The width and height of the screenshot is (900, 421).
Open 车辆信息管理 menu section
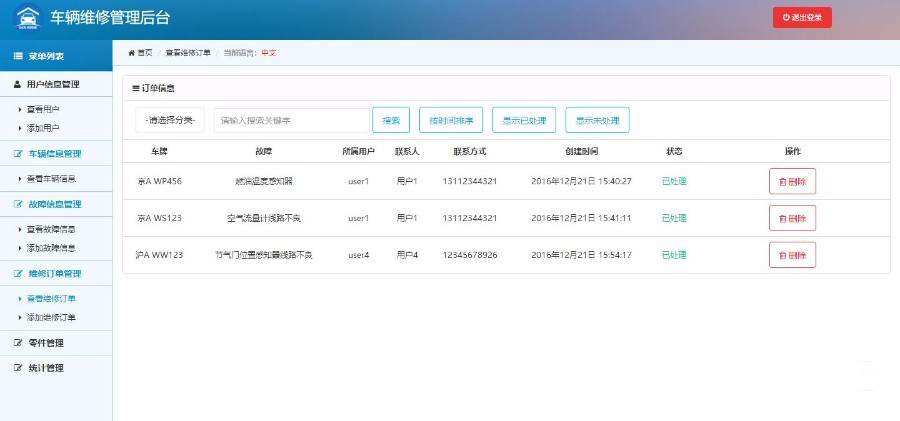pos(56,154)
